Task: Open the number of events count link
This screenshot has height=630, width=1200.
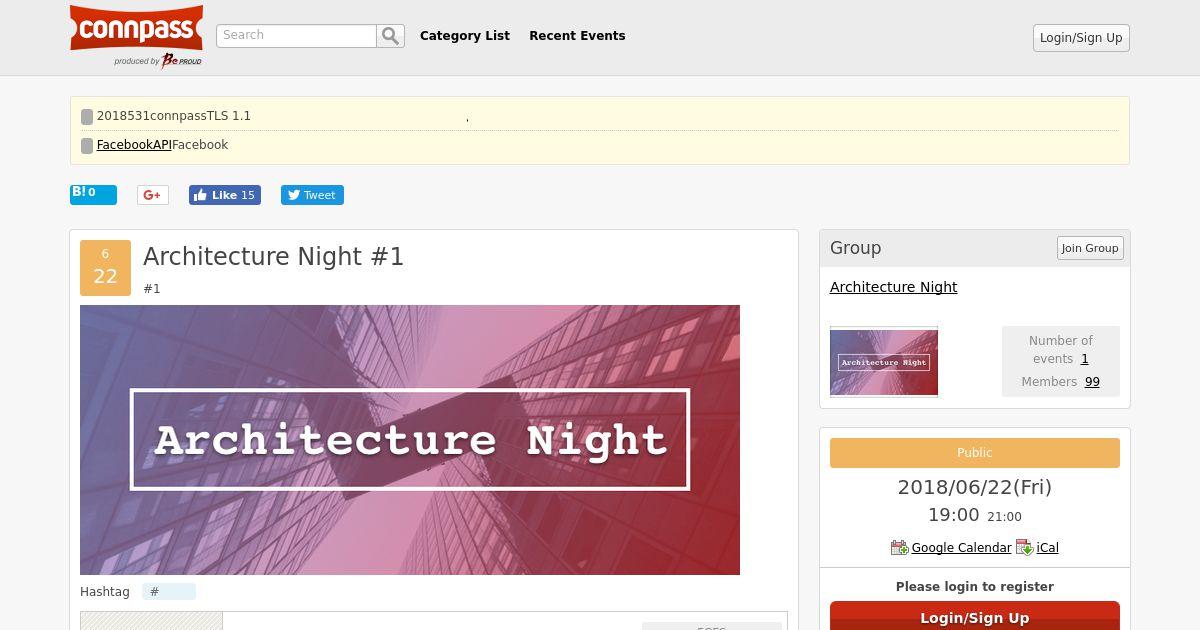Action: click(1085, 359)
